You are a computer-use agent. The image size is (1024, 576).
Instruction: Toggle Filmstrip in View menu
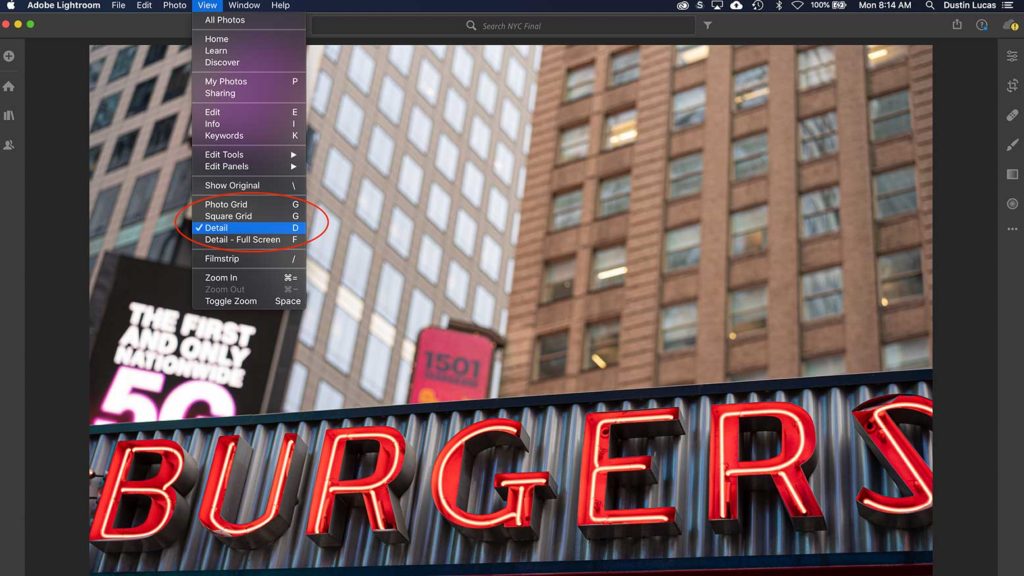pos(248,259)
